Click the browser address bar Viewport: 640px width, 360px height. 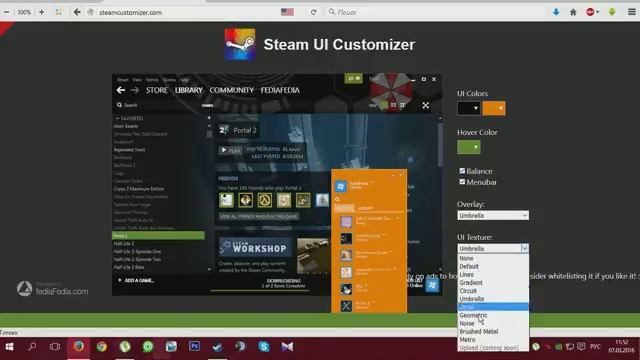pos(188,12)
